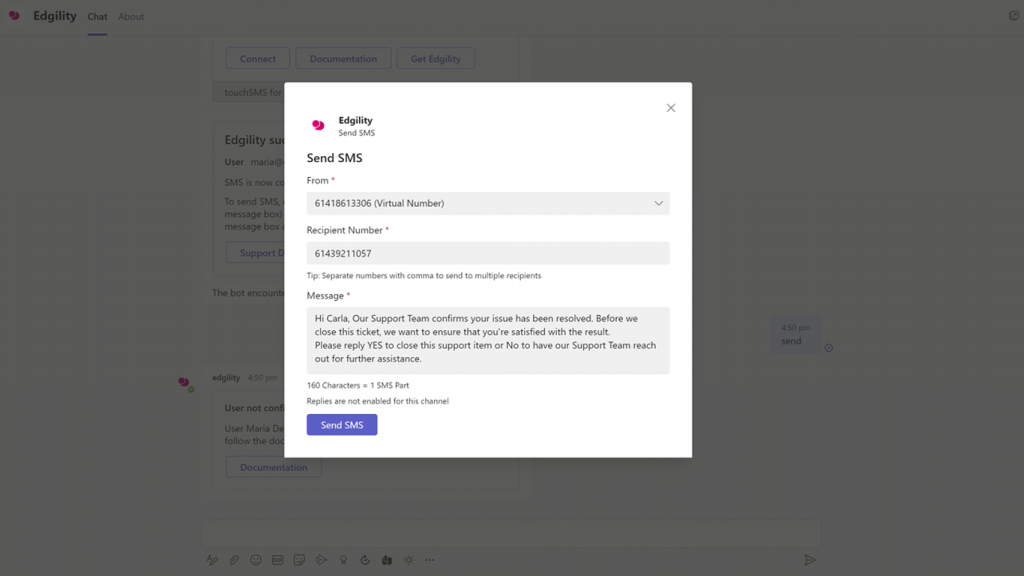Click the Connect button
The height and width of the screenshot is (576, 1024).
coord(257,58)
